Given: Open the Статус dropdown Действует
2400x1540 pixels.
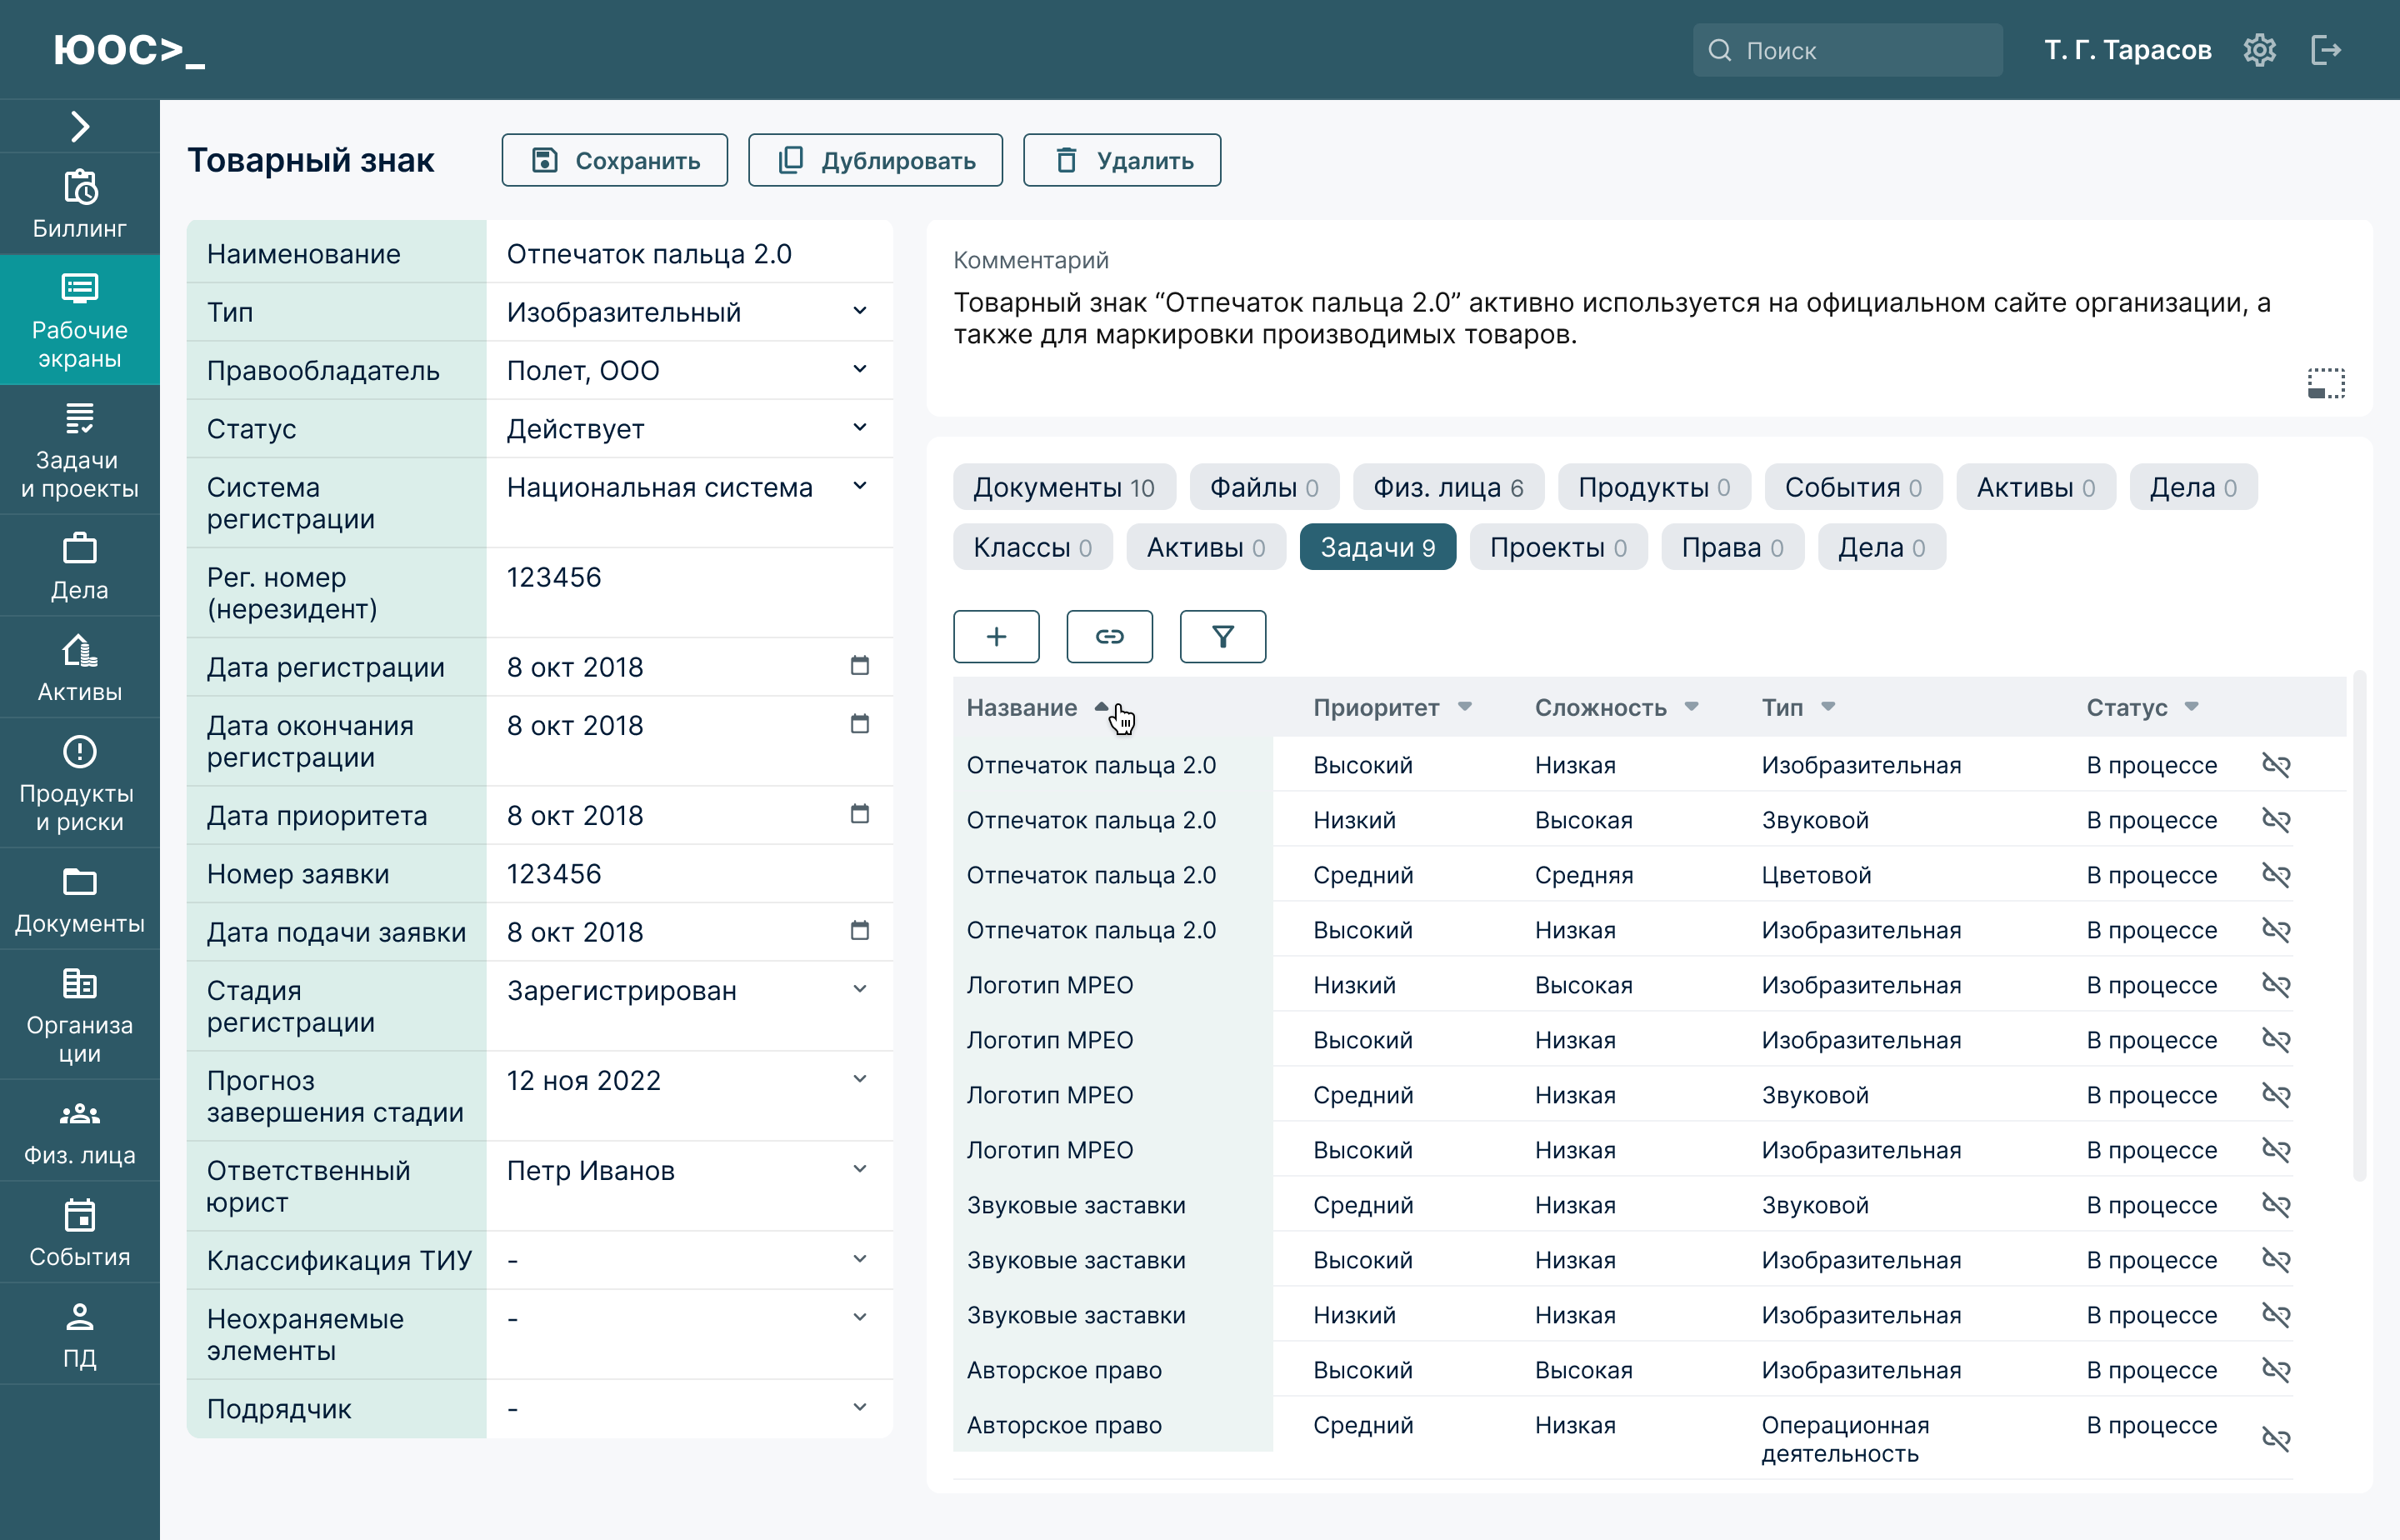Looking at the screenshot, I should pos(859,428).
